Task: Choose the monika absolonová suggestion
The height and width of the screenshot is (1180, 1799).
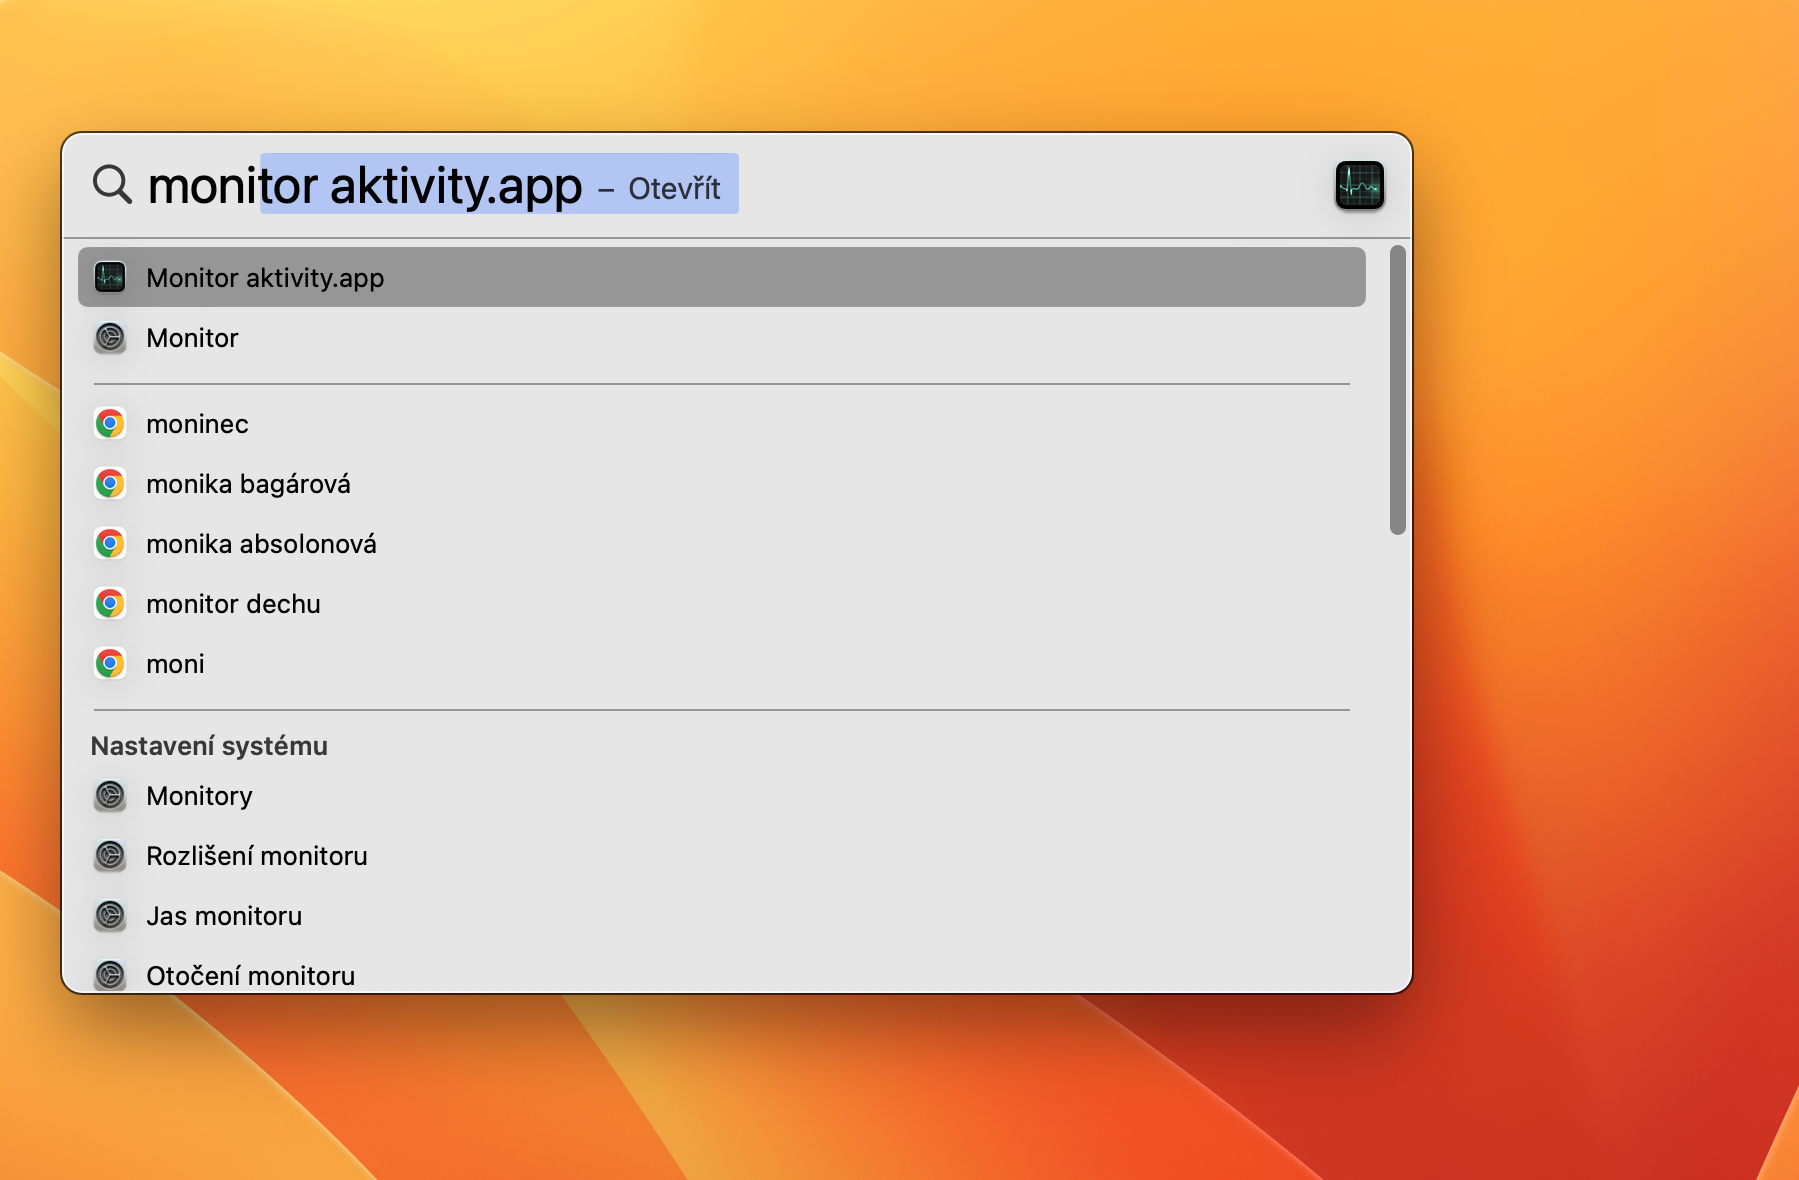Action: click(x=722, y=544)
